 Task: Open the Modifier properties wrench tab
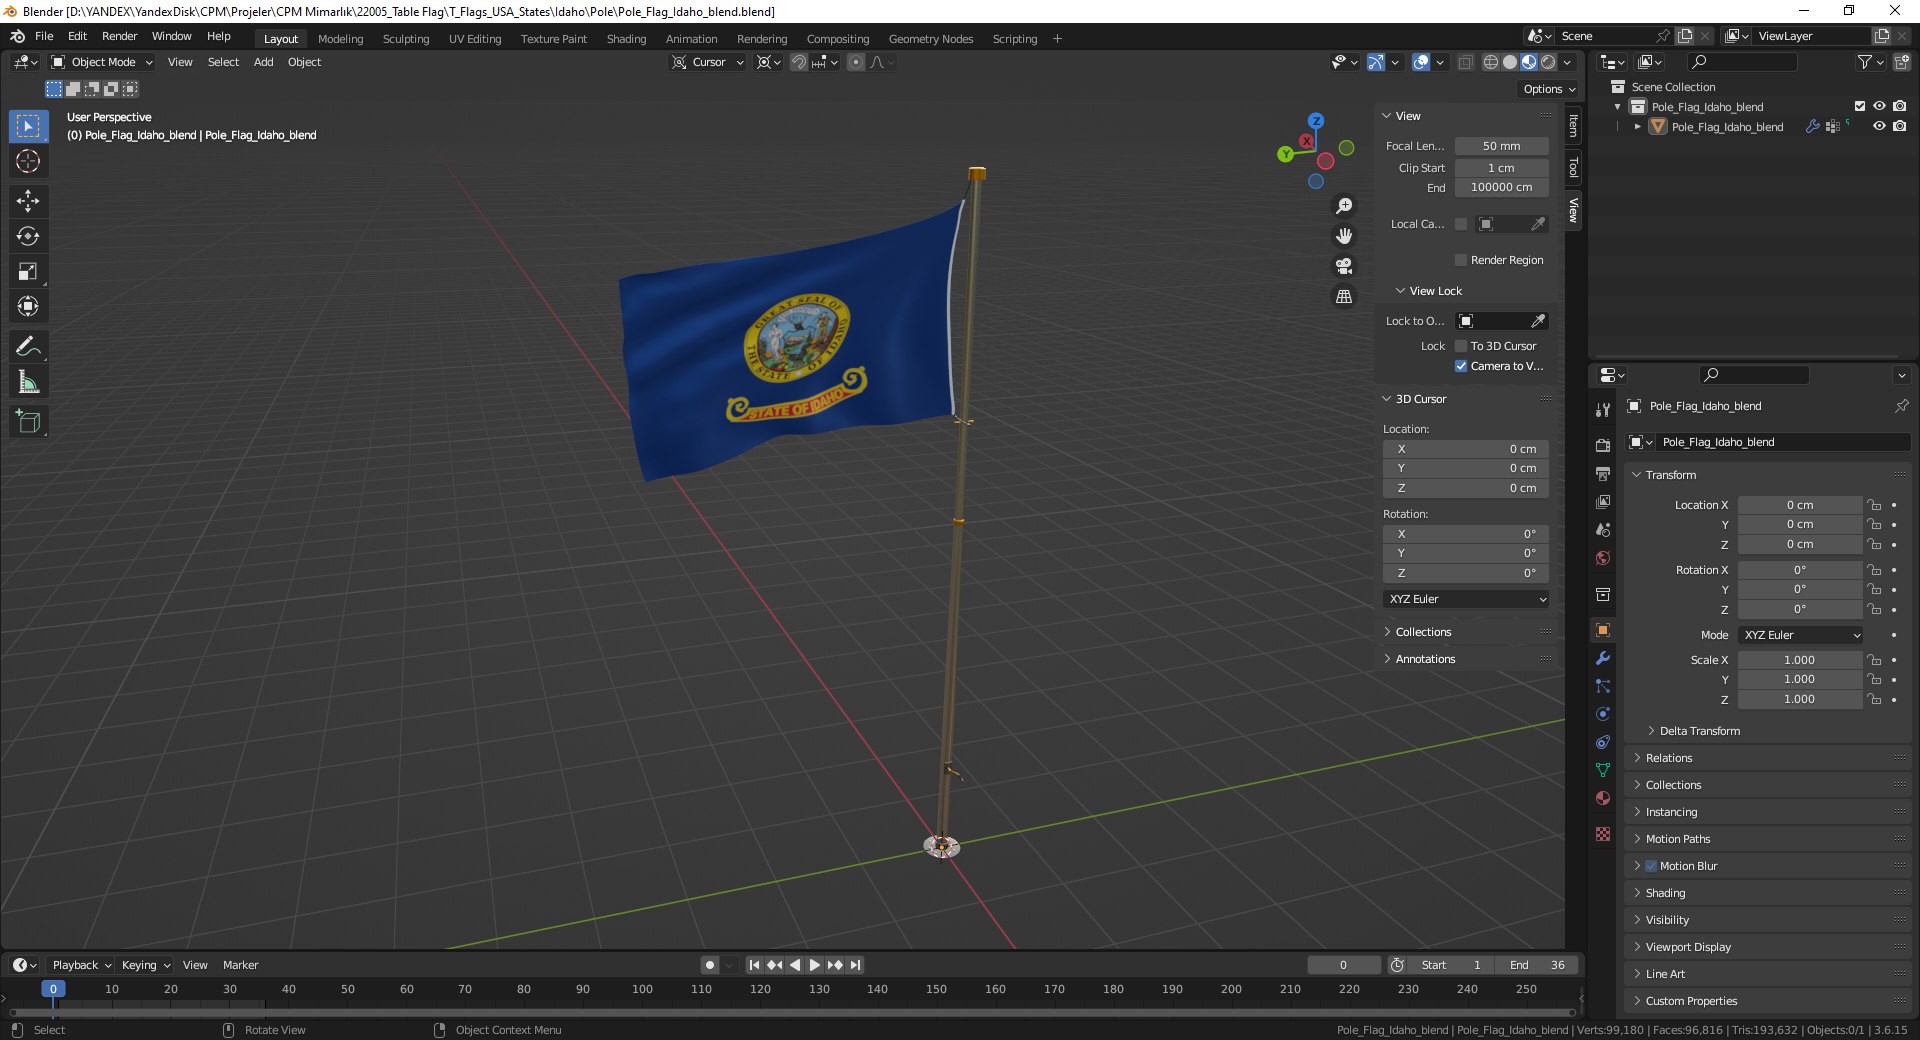1603,658
